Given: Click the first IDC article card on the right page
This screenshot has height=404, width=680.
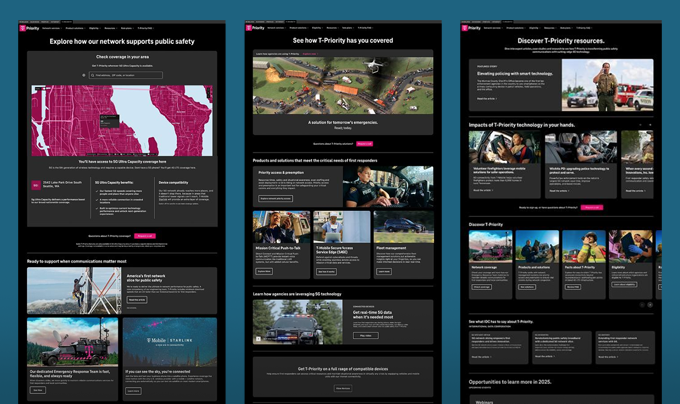Looking at the screenshot, I should pyautogui.click(x=499, y=347).
